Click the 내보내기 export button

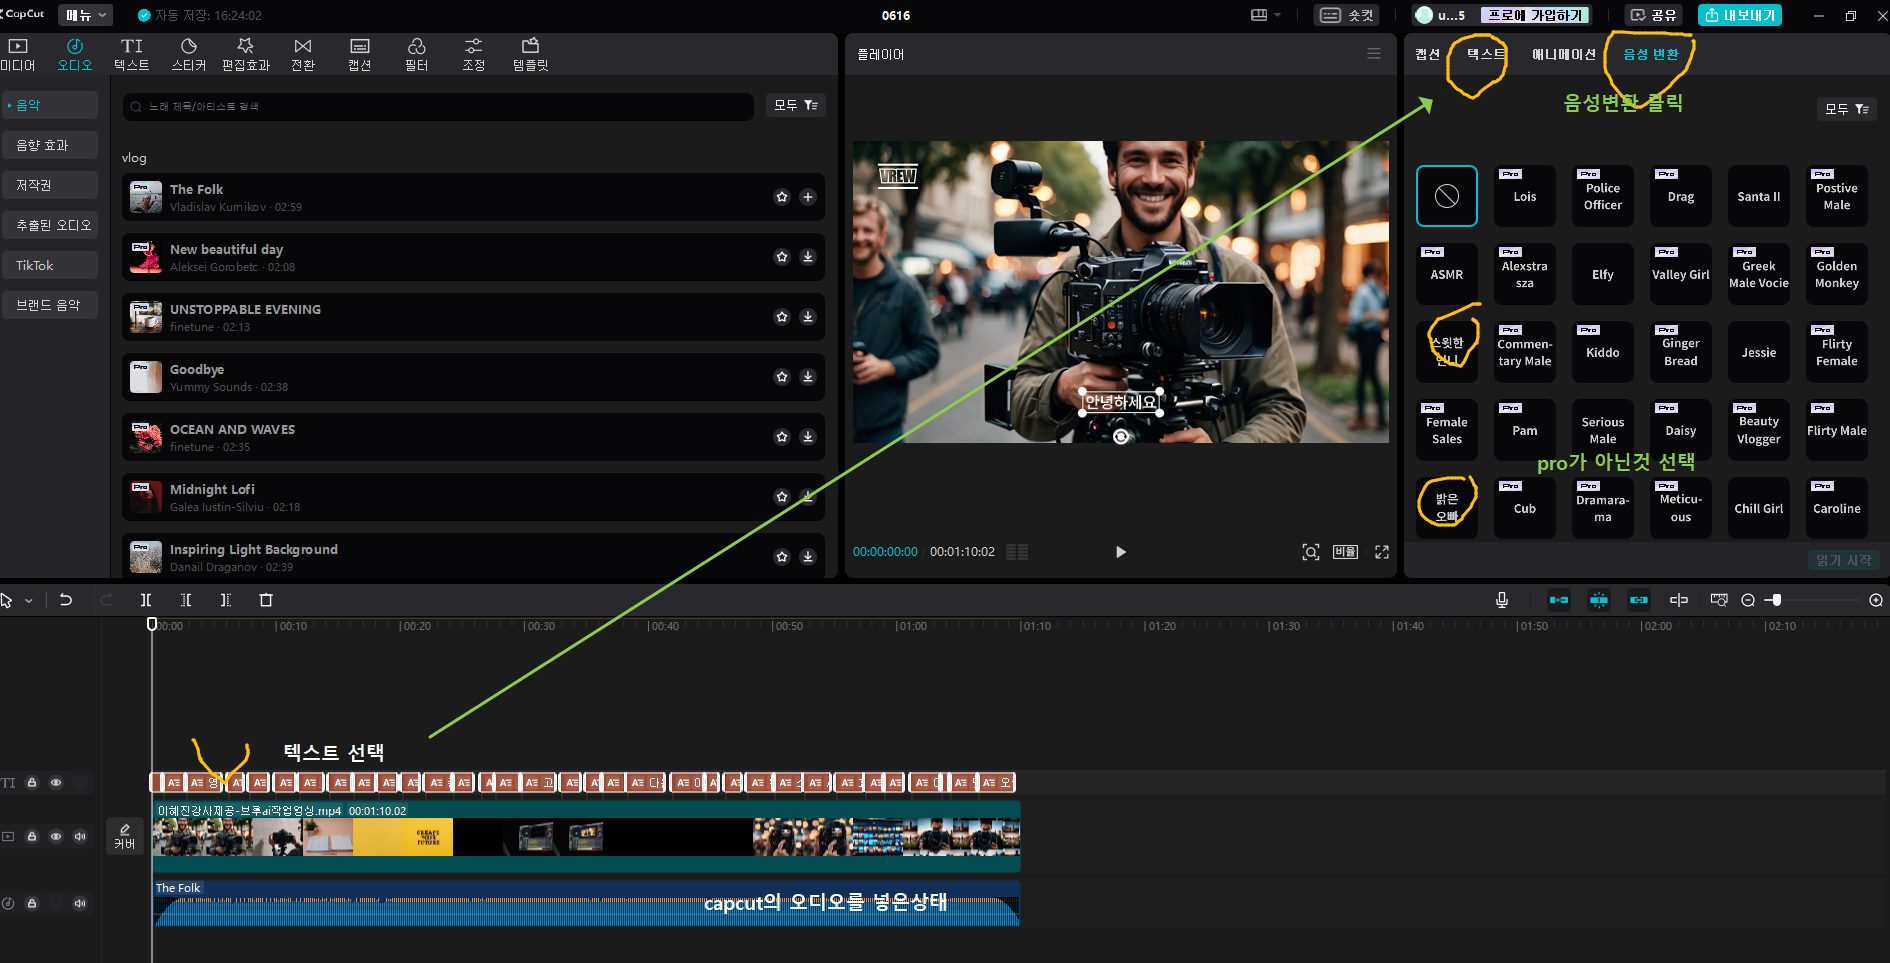pyautogui.click(x=1739, y=15)
